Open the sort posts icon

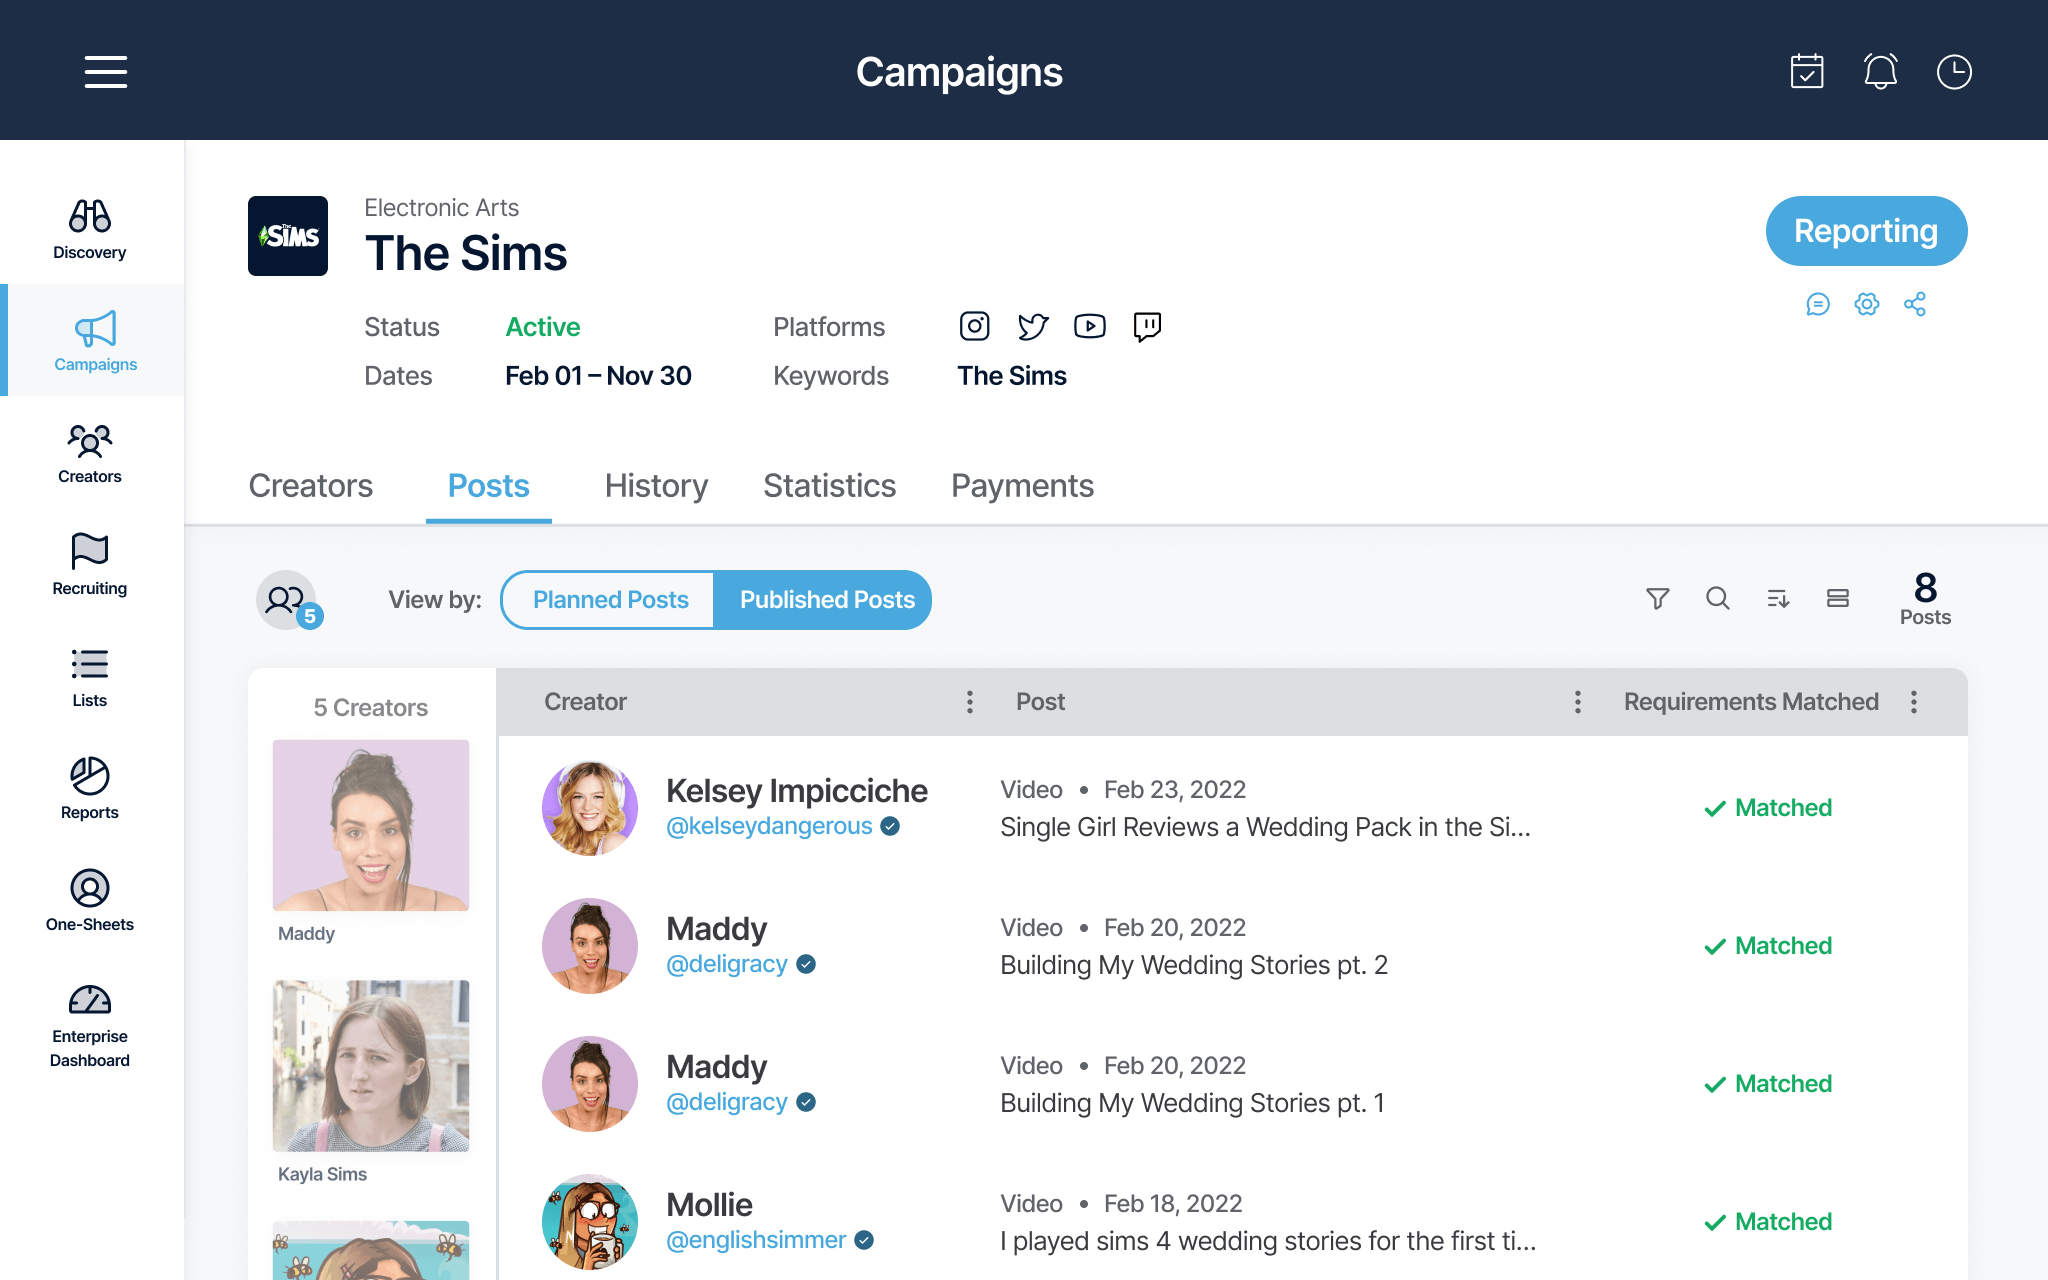[x=1778, y=598]
